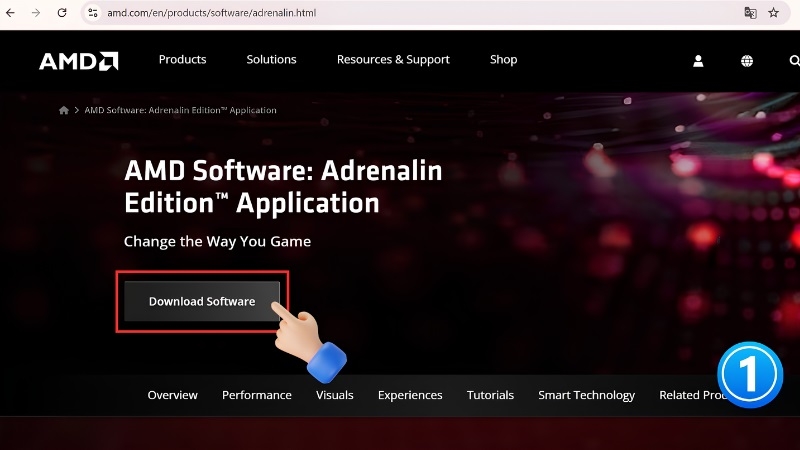Click the Download Software button
Screen dimensions: 800x450
202,302
